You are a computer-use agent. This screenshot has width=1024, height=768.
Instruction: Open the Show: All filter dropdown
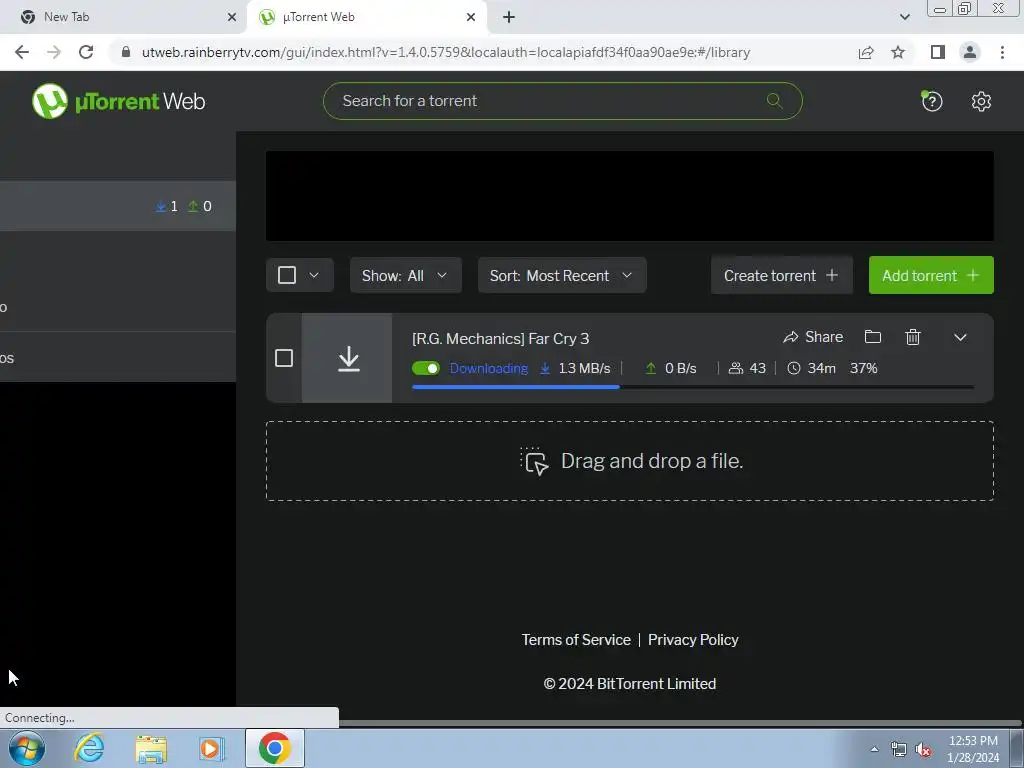pos(406,275)
